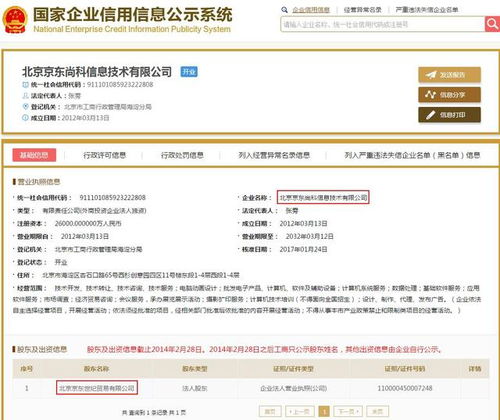500x420 pixels.
Task: Click the 序号 column header
Action: click(26, 369)
